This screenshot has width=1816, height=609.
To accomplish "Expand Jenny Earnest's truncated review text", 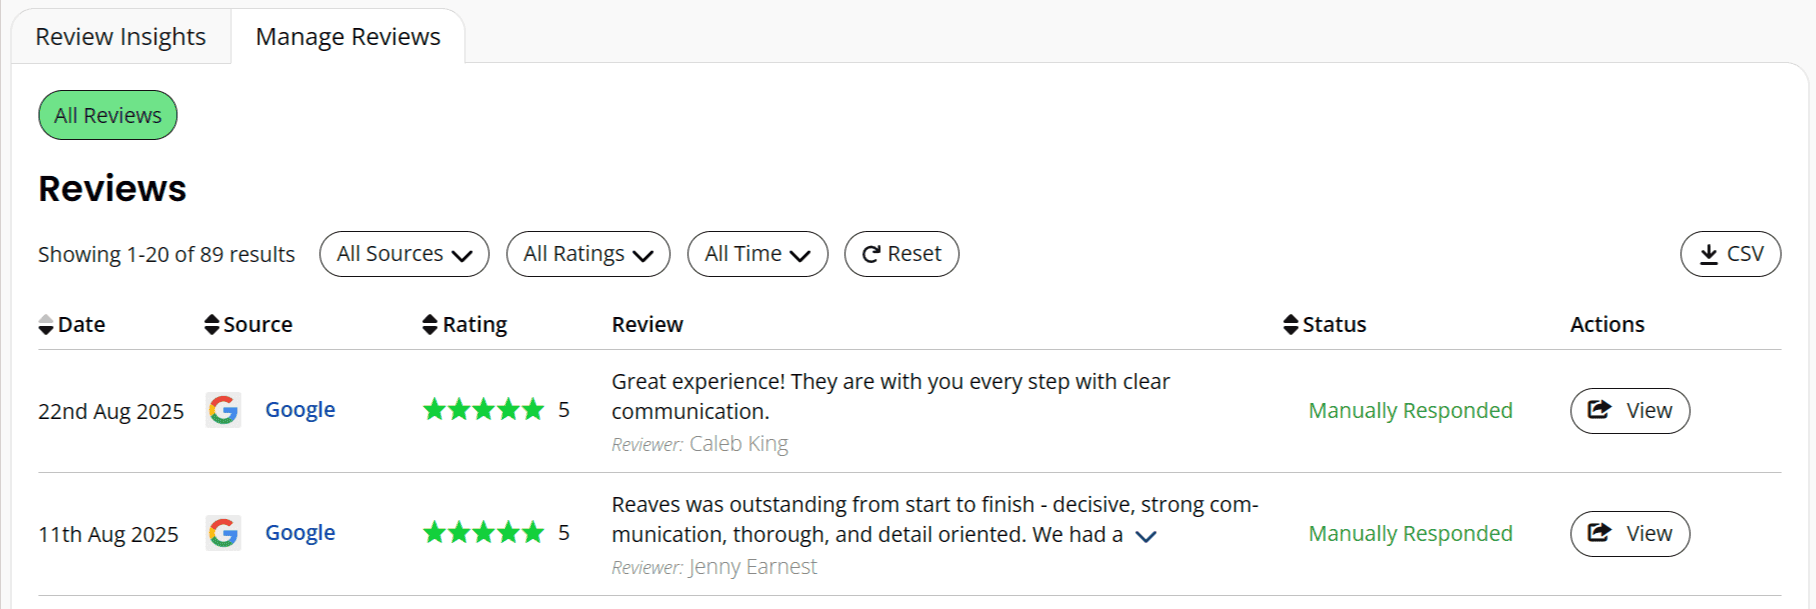I will [1147, 536].
